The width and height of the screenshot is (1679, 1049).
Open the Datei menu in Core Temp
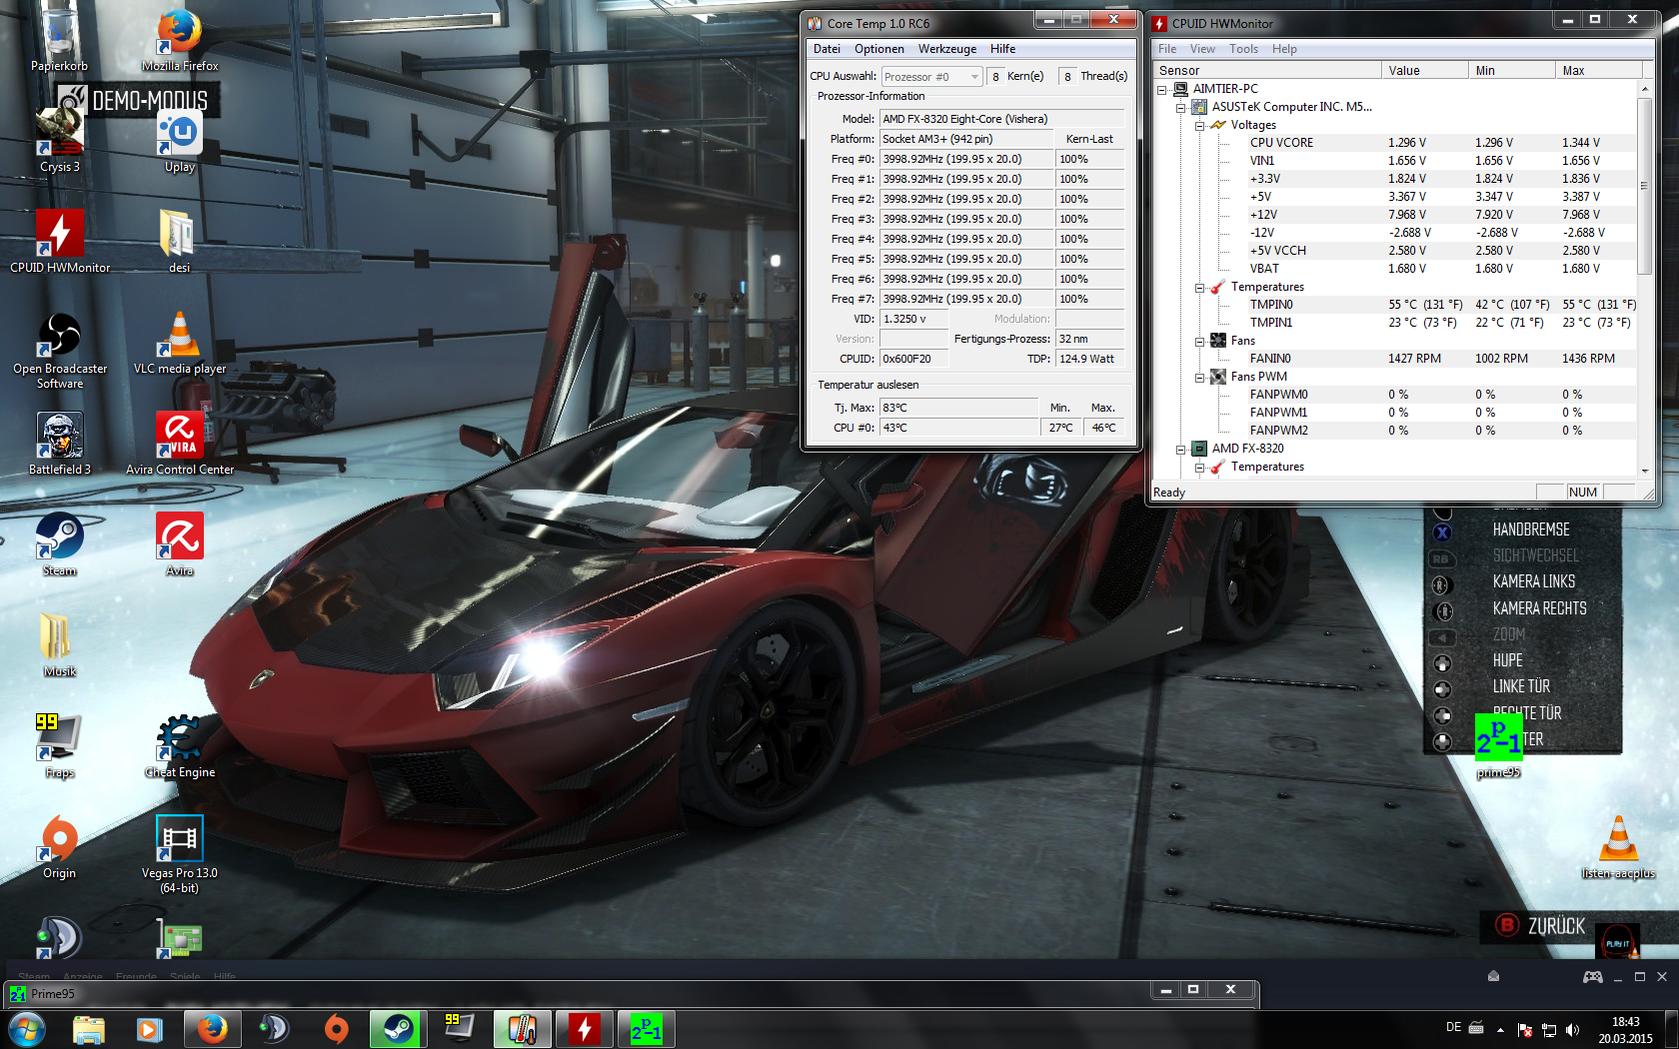coord(826,49)
